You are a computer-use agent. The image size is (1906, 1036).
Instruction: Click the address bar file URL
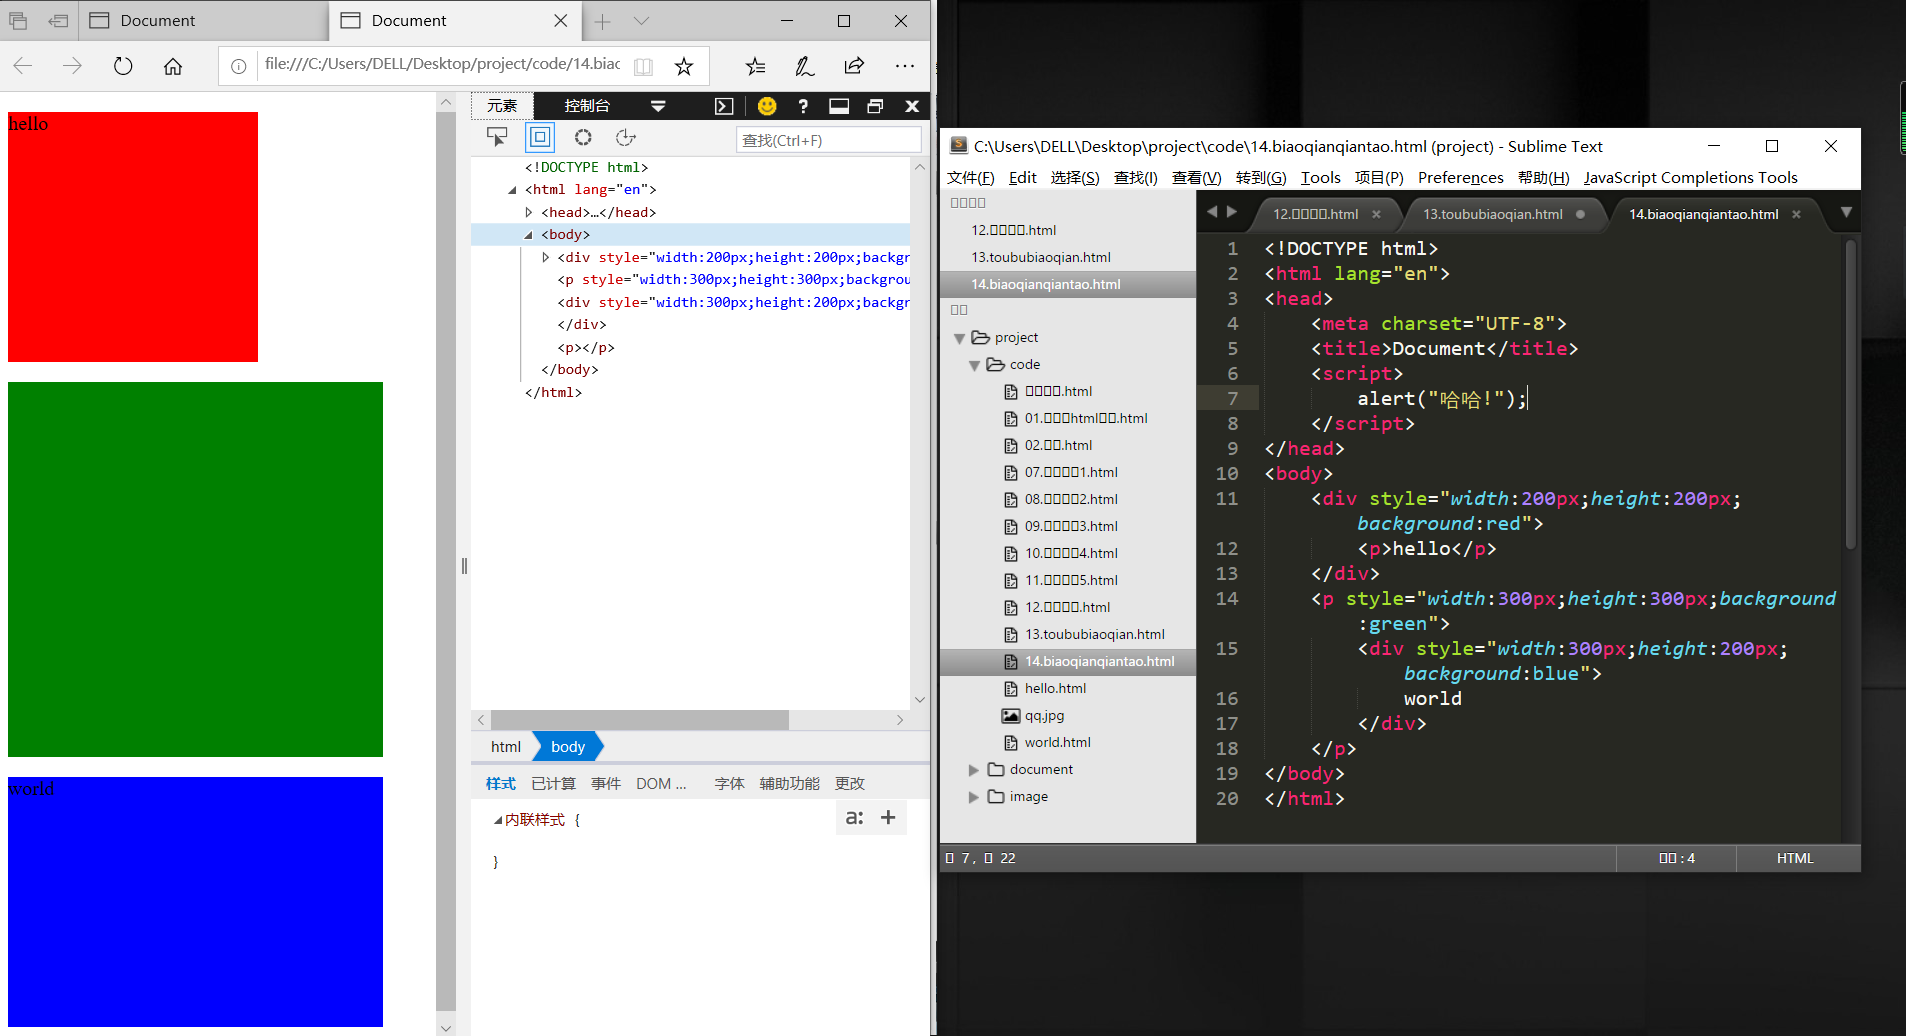[442, 64]
